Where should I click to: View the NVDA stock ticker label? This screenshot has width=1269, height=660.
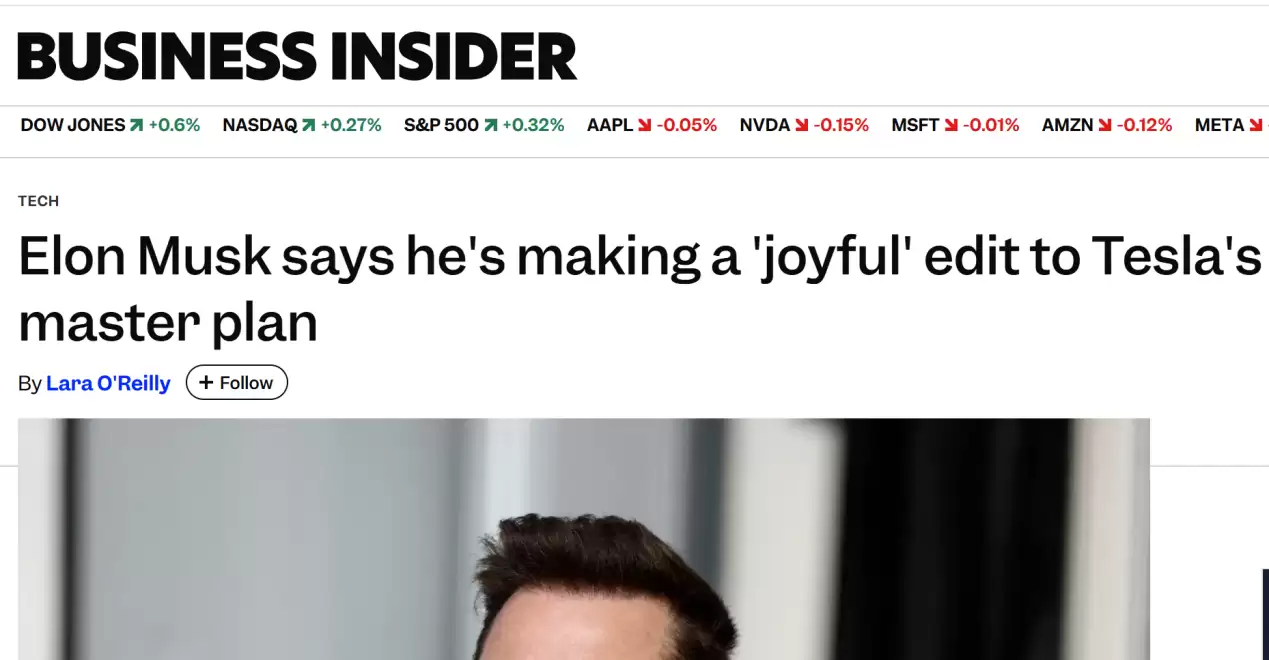[765, 126]
